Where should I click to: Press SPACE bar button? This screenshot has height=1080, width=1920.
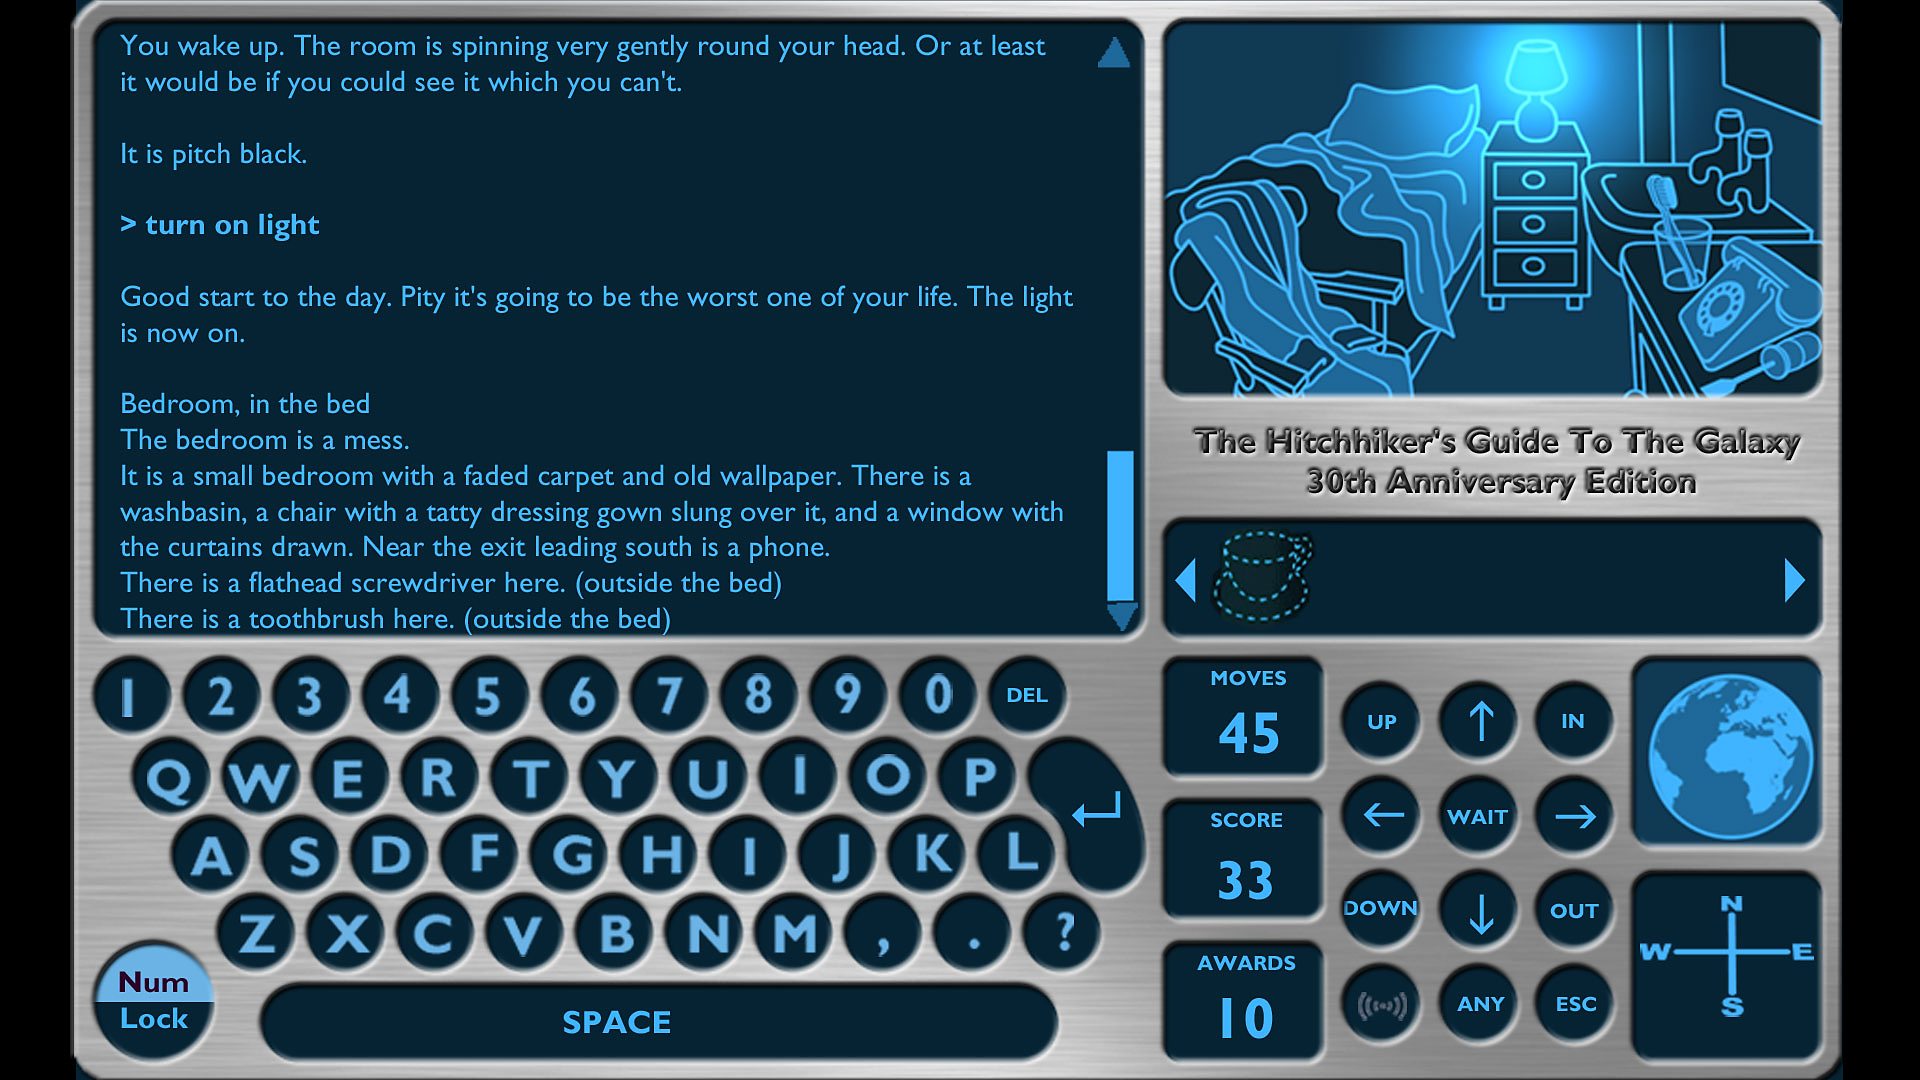(617, 1022)
